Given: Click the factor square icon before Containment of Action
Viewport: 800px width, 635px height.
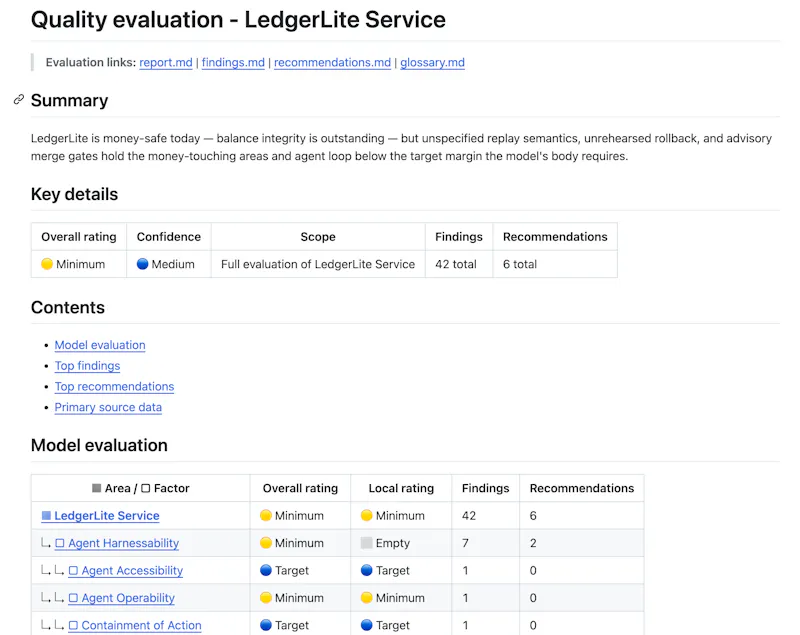Looking at the screenshot, I should (73, 625).
